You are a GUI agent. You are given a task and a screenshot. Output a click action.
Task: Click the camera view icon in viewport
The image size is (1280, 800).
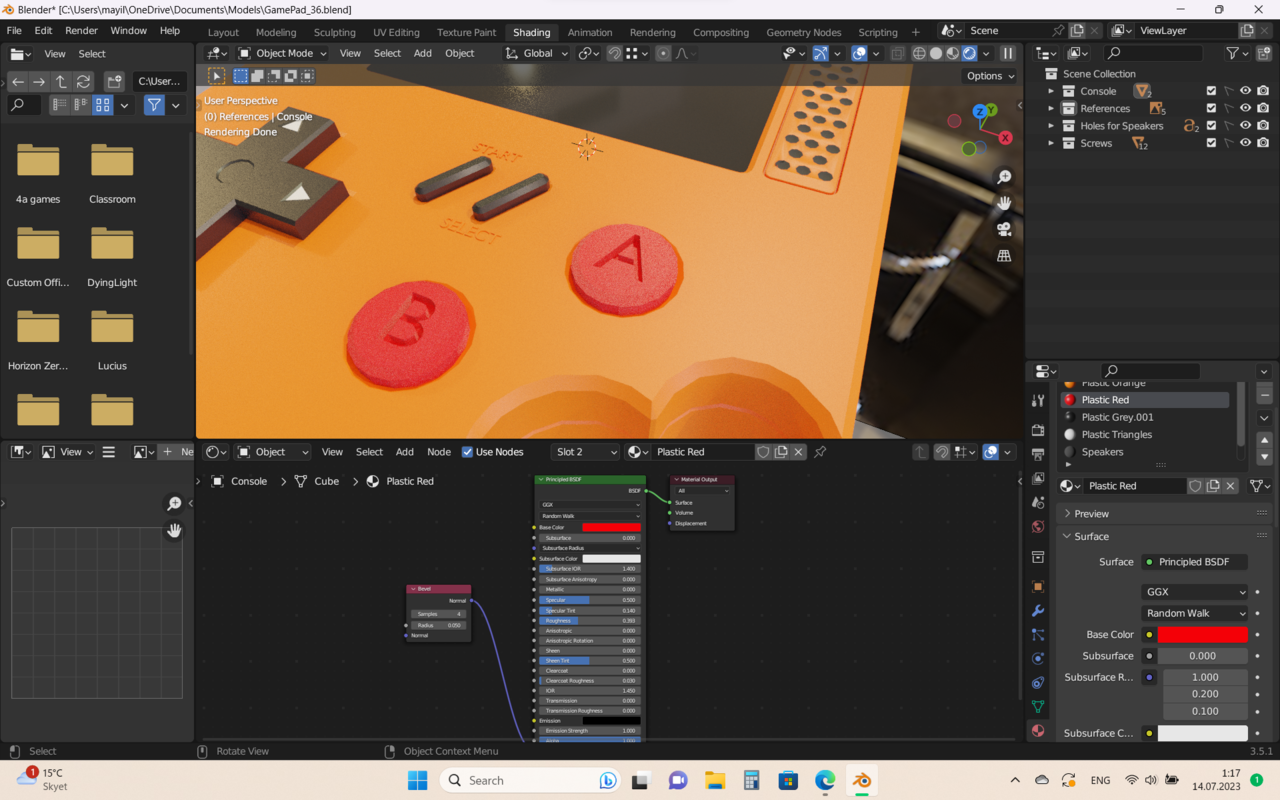[x=1004, y=229]
